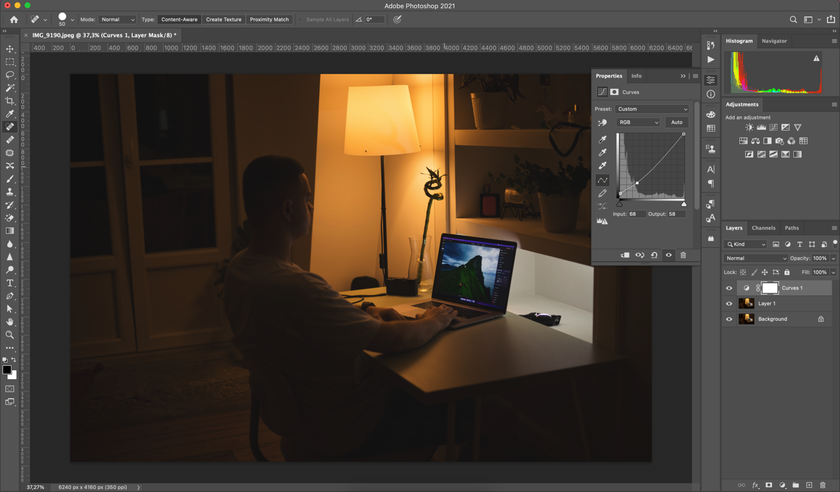
Task: Select the Move tool
Action: 10,49
